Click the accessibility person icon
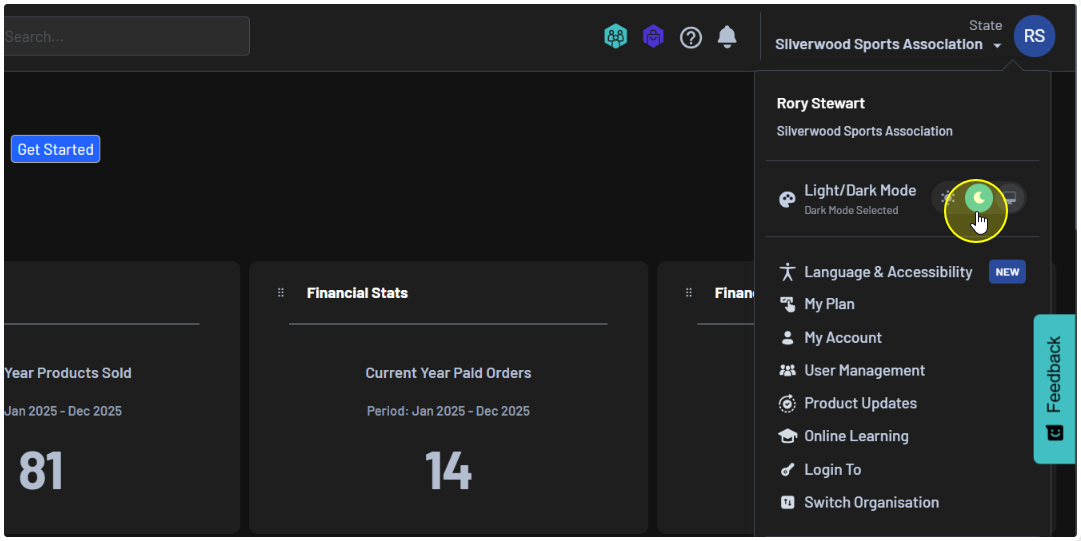Screen dimensions: 1081x541 pos(787,272)
